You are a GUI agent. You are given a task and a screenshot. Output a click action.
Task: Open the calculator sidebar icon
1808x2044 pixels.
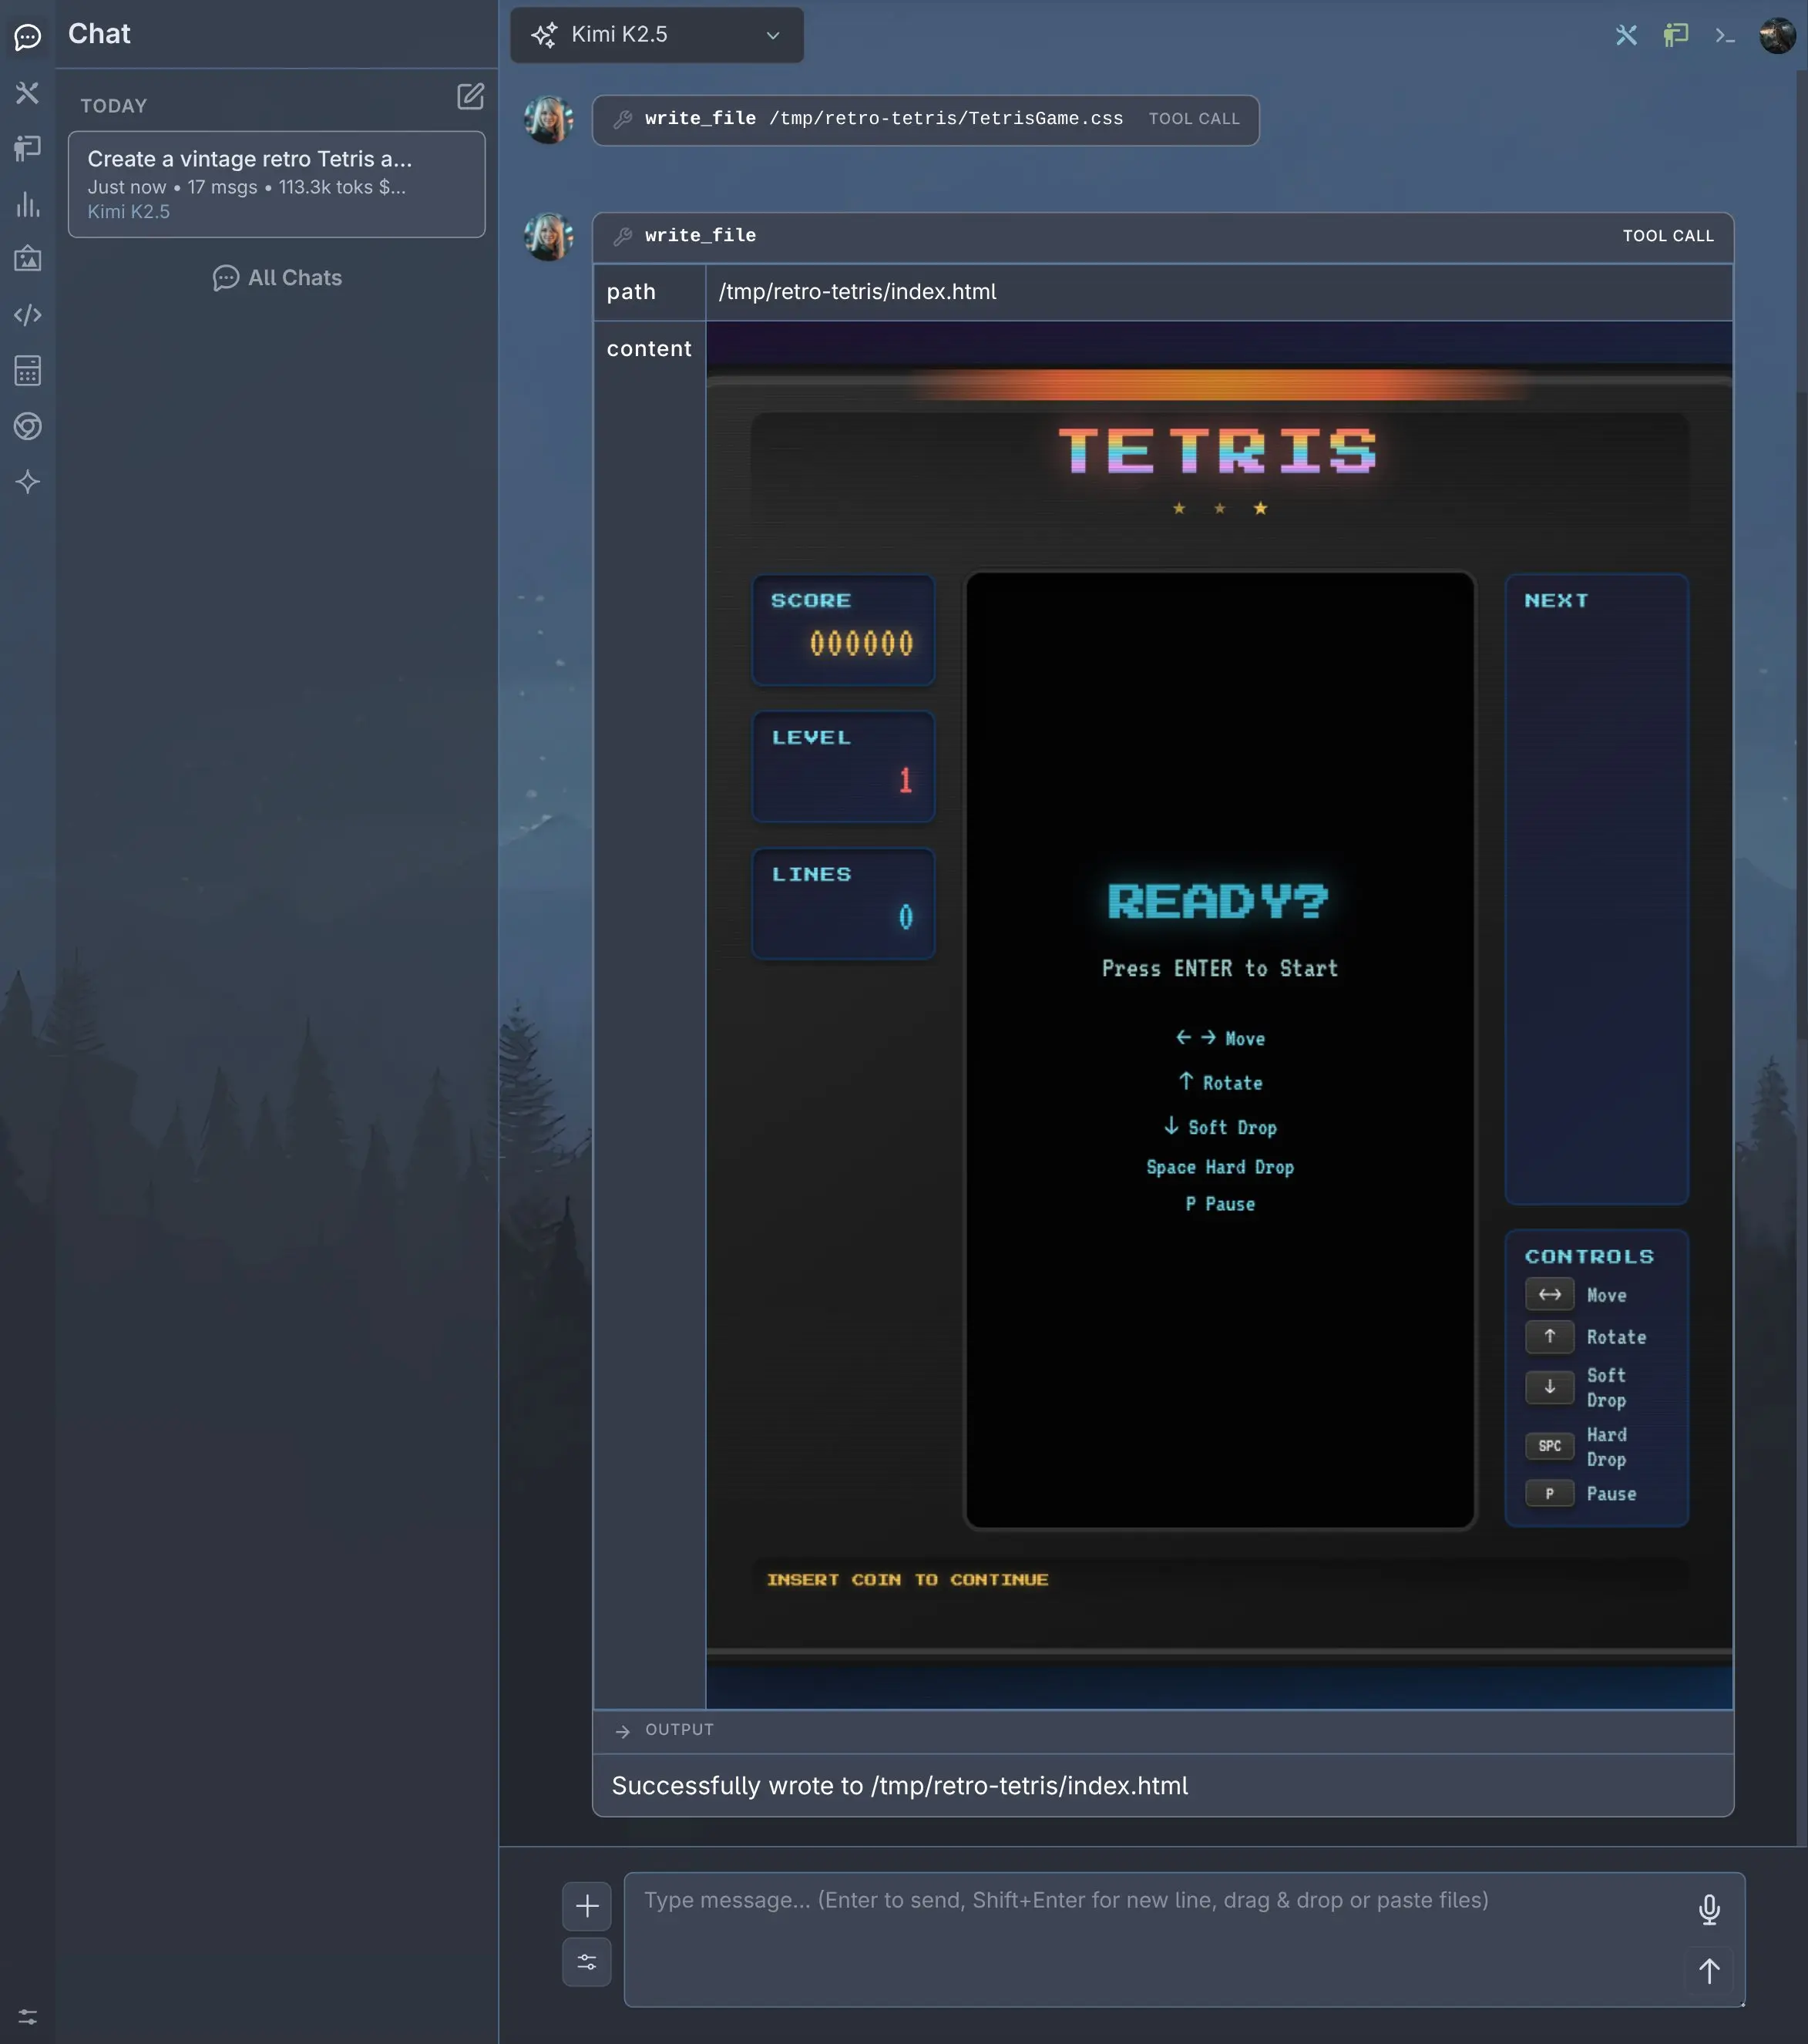(x=27, y=371)
